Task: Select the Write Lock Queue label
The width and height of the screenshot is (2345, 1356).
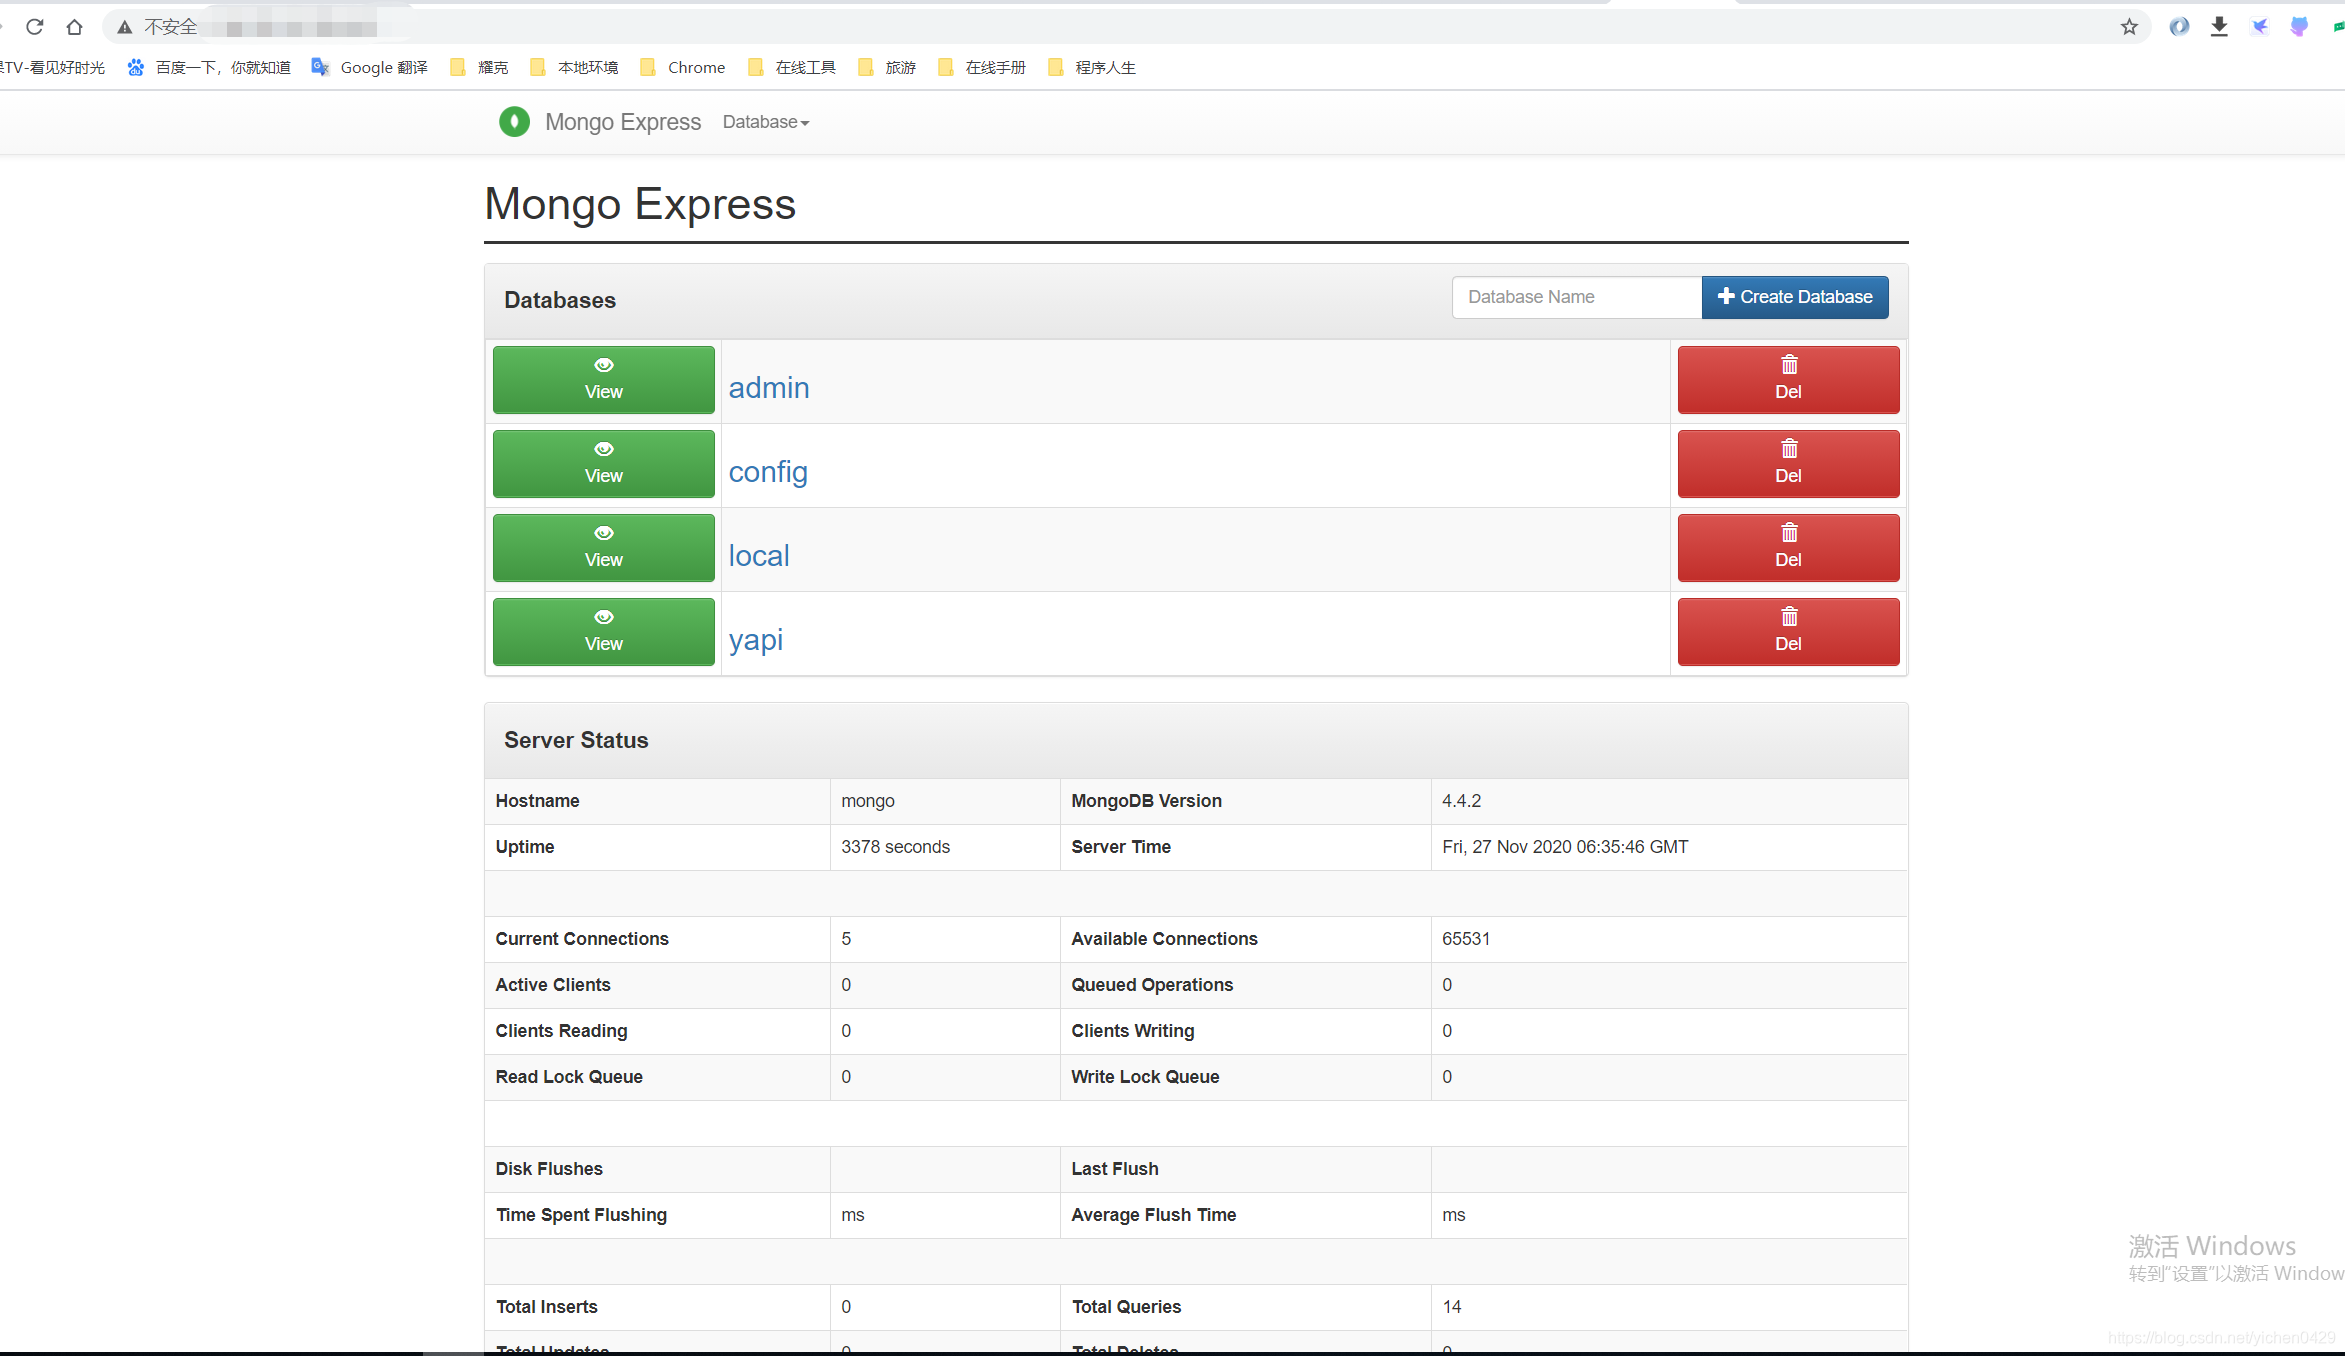Action: tap(1145, 1077)
